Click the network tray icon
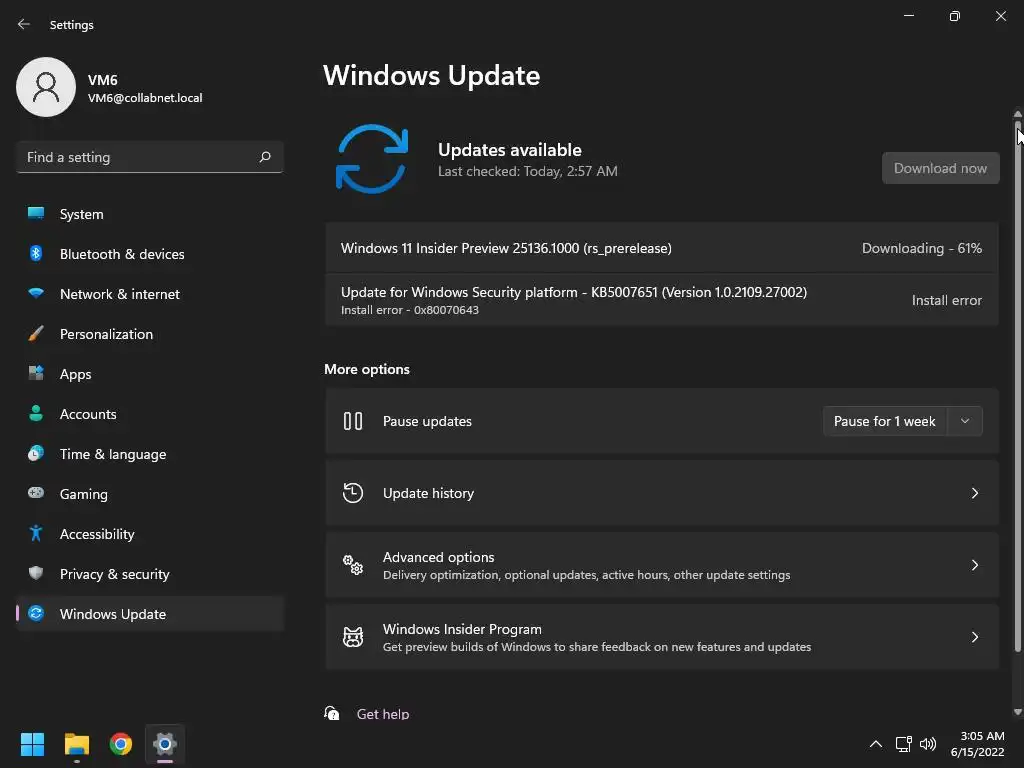 click(x=903, y=744)
